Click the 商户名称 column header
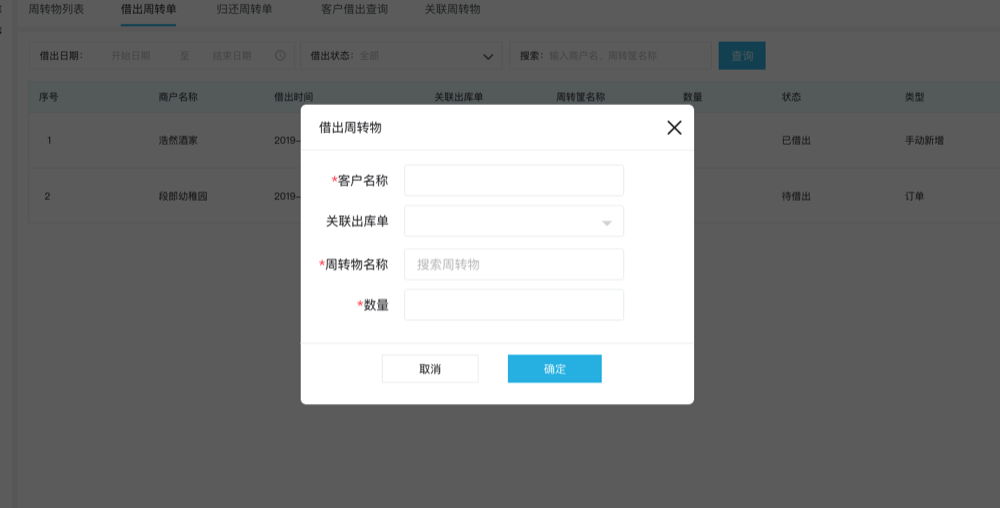 [x=178, y=97]
